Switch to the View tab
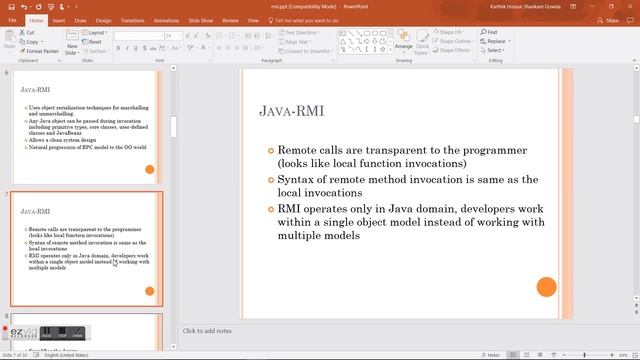This screenshot has width=640, height=360. [253, 20]
